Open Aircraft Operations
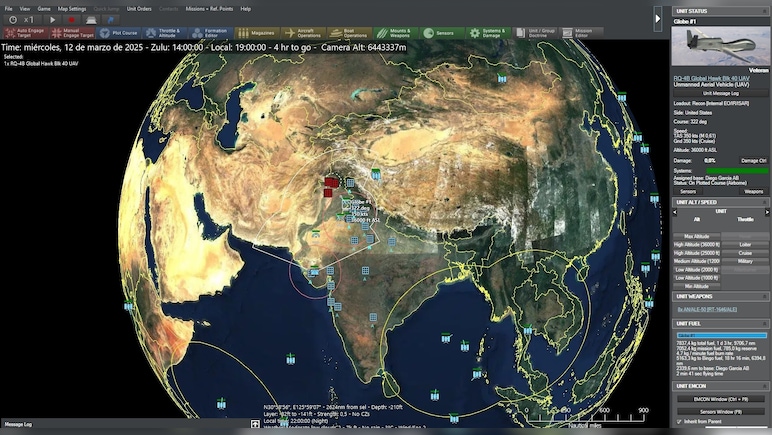 point(303,33)
